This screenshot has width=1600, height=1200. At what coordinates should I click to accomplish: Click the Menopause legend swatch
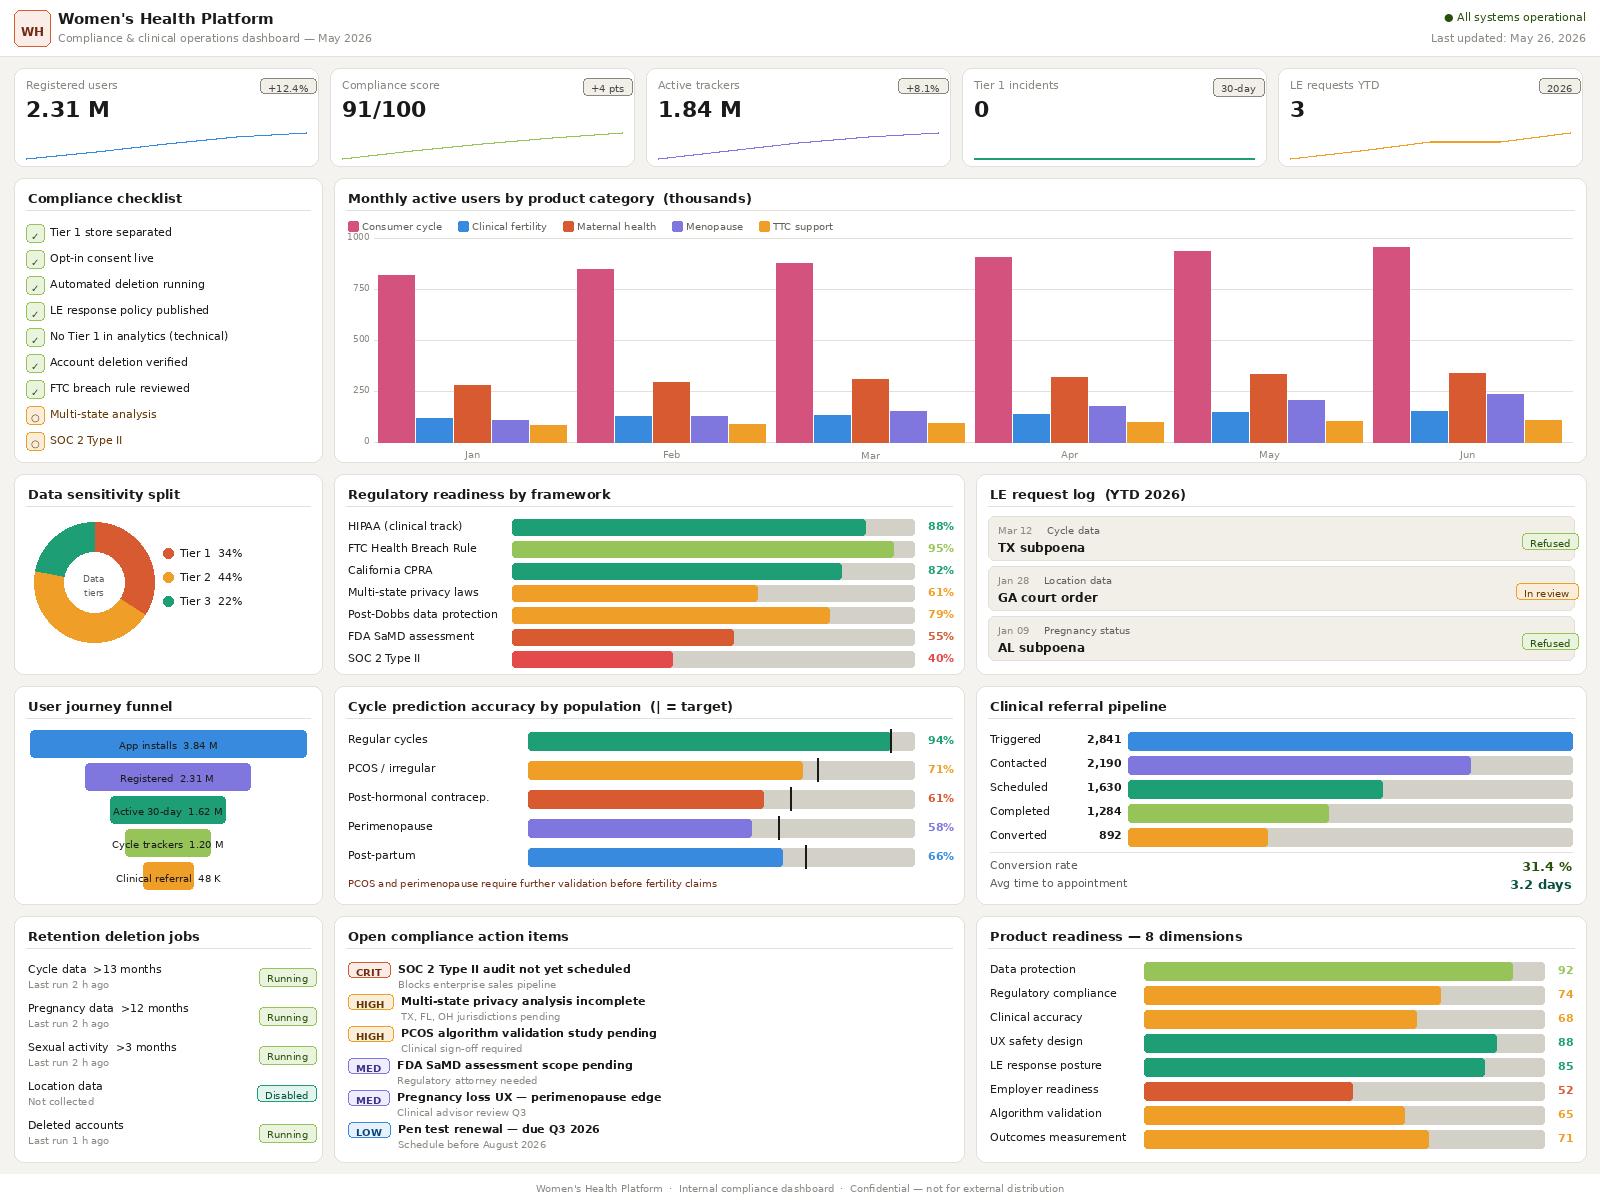pyautogui.click(x=677, y=227)
